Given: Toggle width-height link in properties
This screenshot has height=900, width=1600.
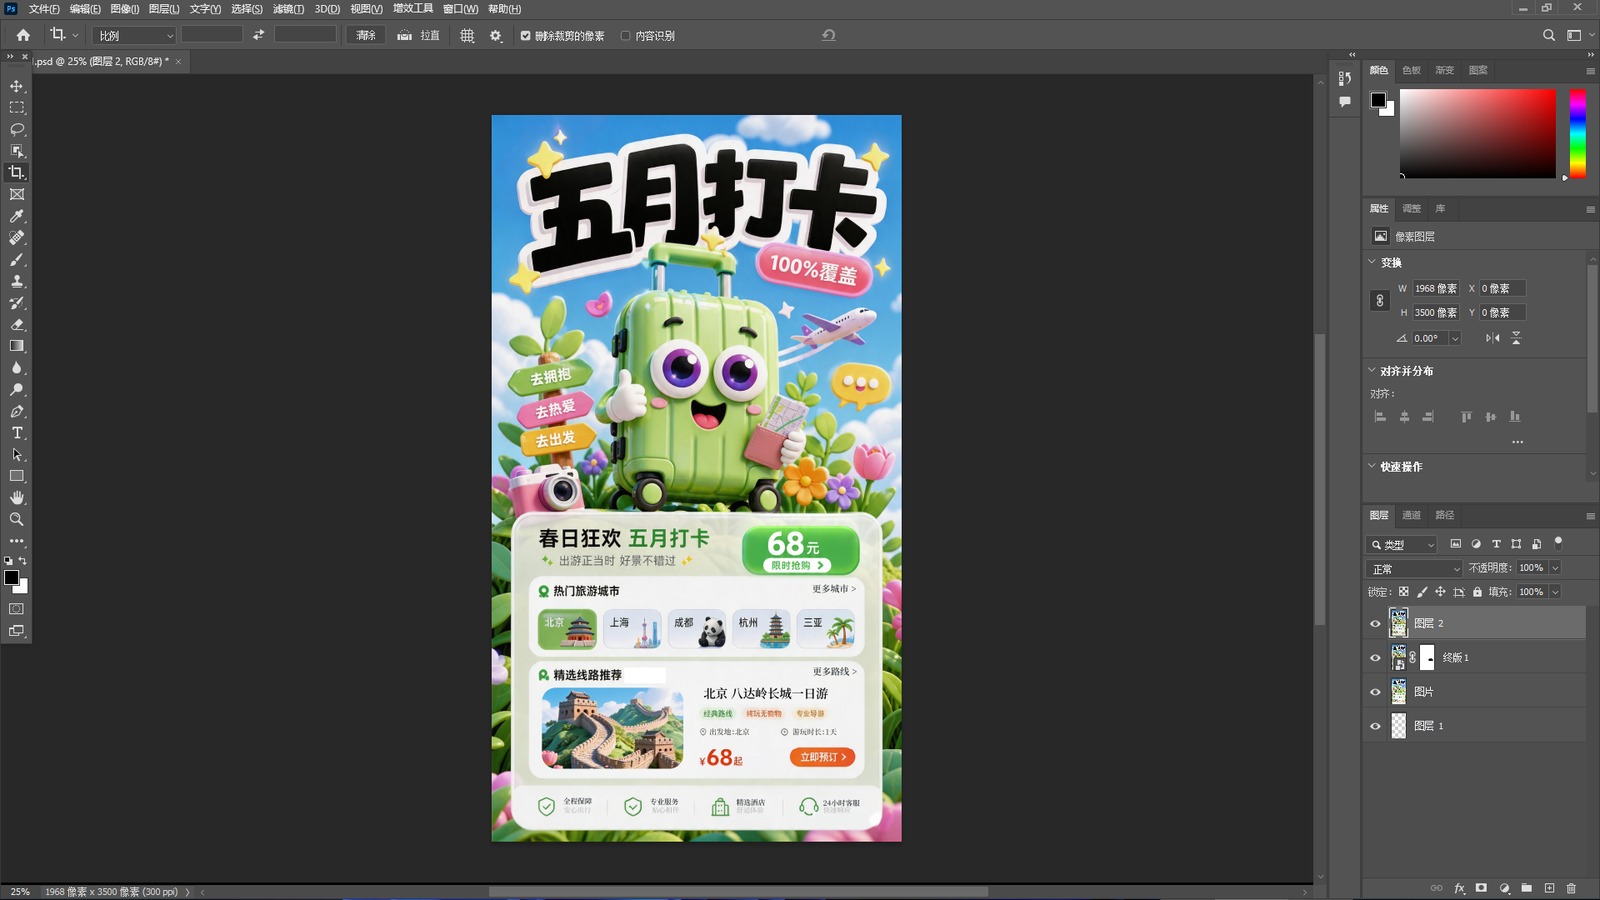Looking at the screenshot, I should 1380,300.
